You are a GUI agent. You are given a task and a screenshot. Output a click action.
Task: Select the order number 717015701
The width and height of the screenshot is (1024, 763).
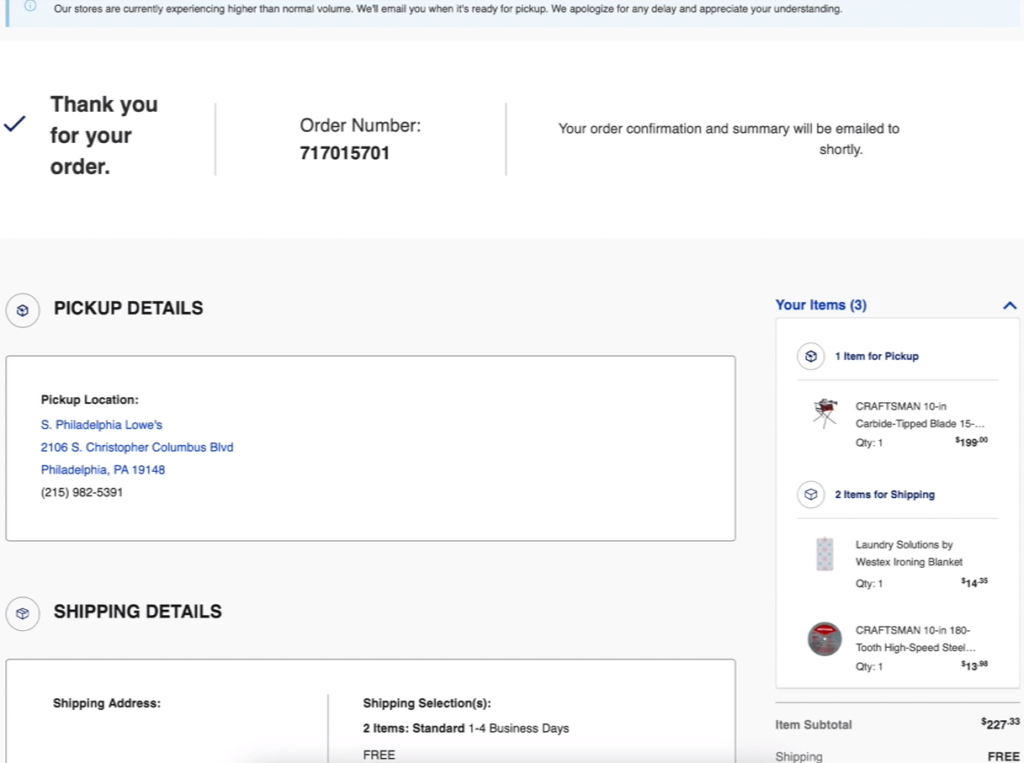pyautogui.click(x=345, y=153)
